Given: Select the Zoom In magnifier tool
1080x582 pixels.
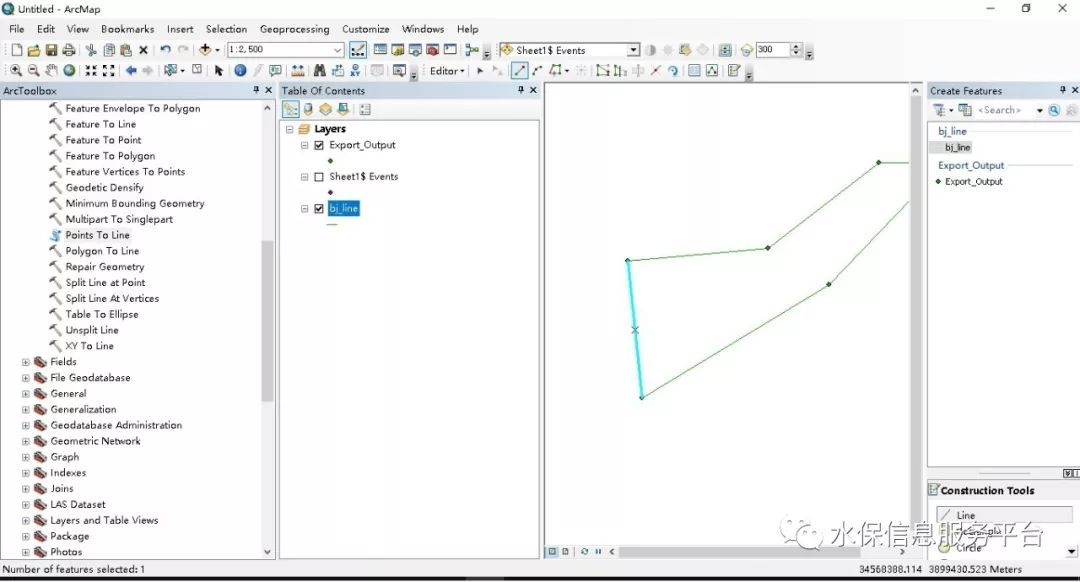Looking at the screenshot, I should click(15, 70).
